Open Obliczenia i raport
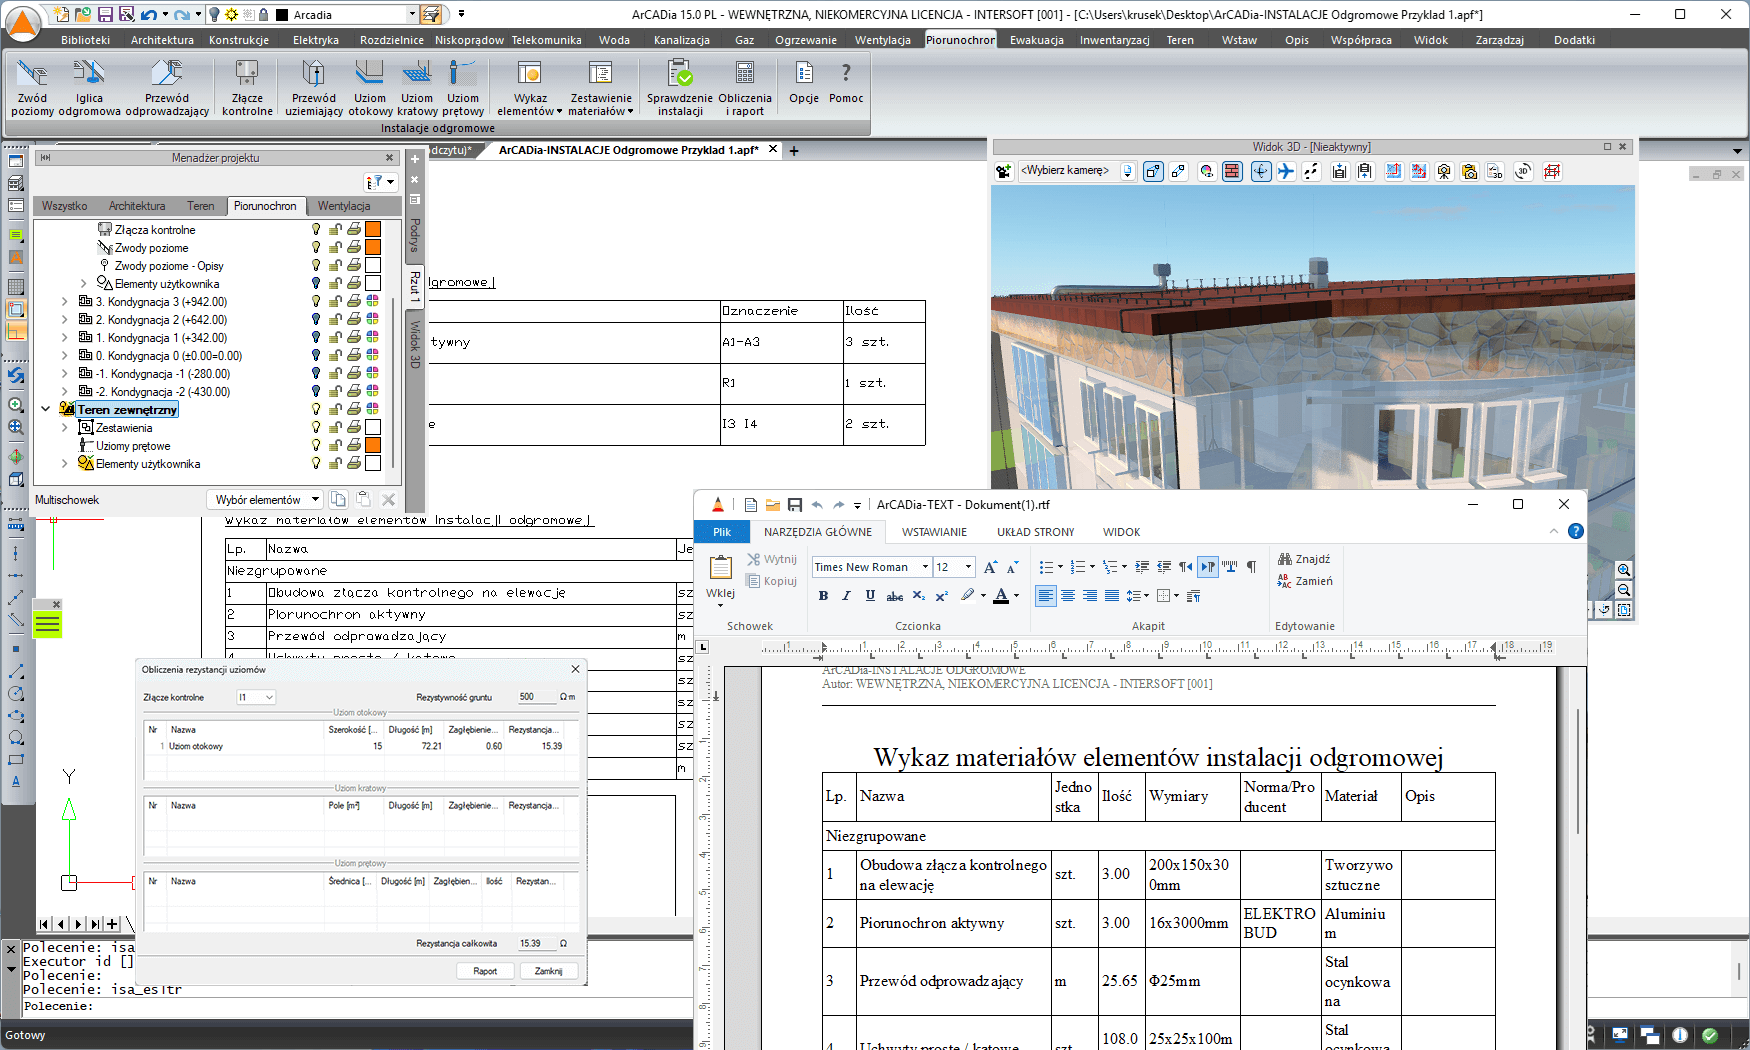The image size is (1750, 1050). pyautogui.click(x=745, y=87)
